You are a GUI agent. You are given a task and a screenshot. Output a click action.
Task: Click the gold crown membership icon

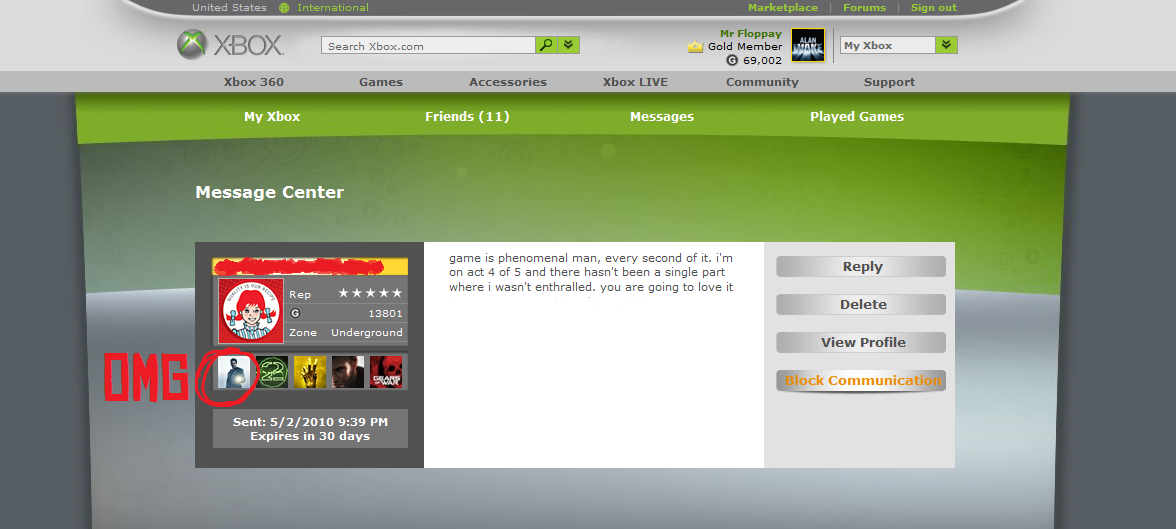coord(695,47)
